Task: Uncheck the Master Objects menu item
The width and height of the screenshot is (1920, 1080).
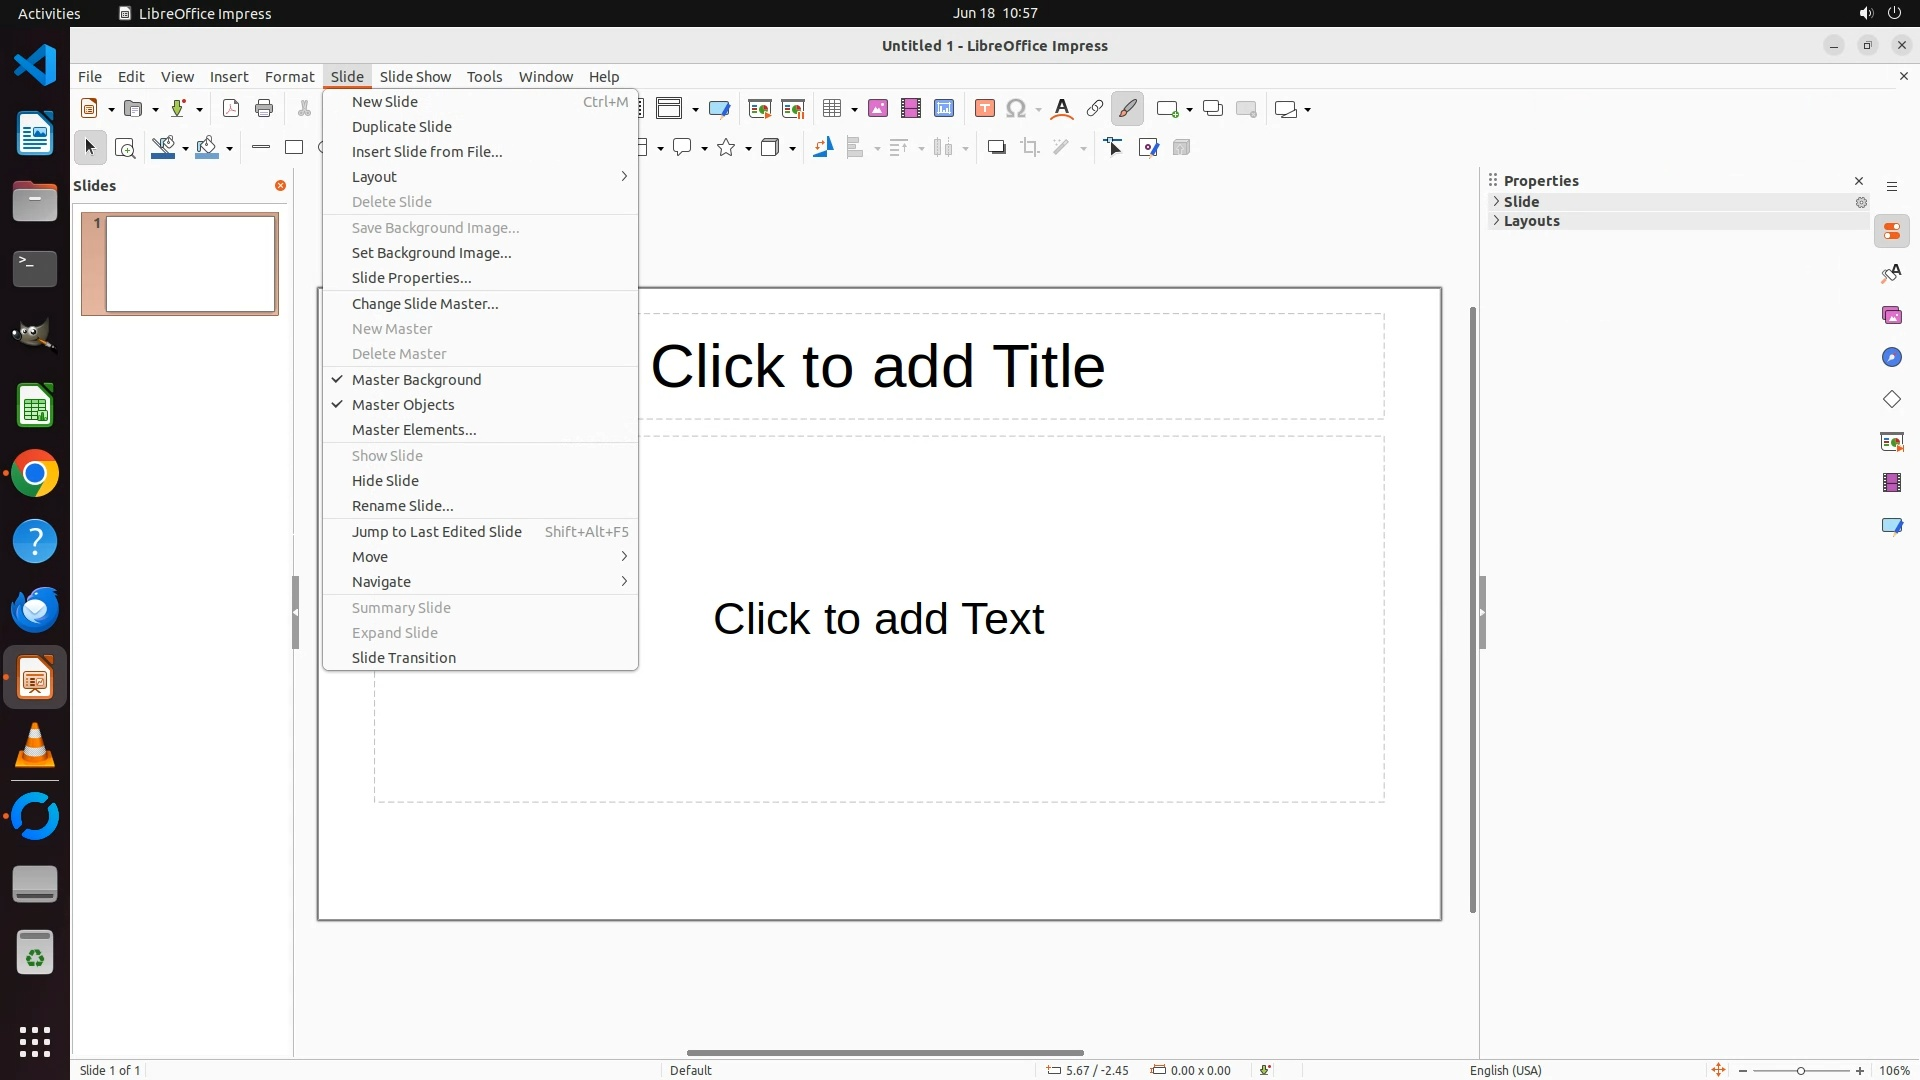Action: pos(403,405)
